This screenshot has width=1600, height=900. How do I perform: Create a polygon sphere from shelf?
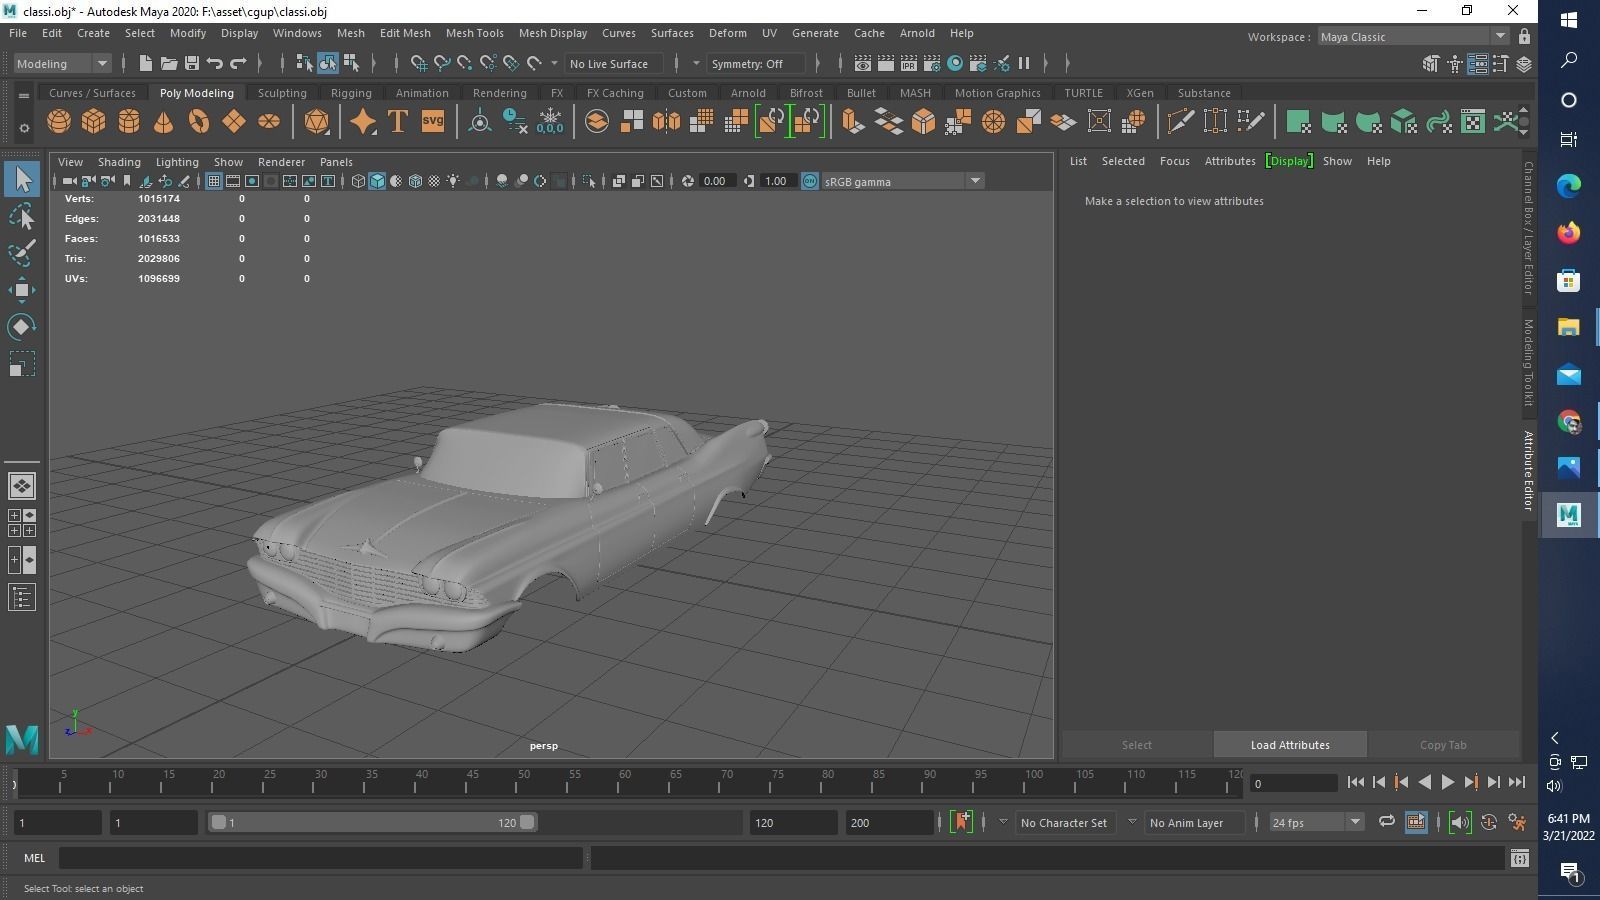coord(59,122)
